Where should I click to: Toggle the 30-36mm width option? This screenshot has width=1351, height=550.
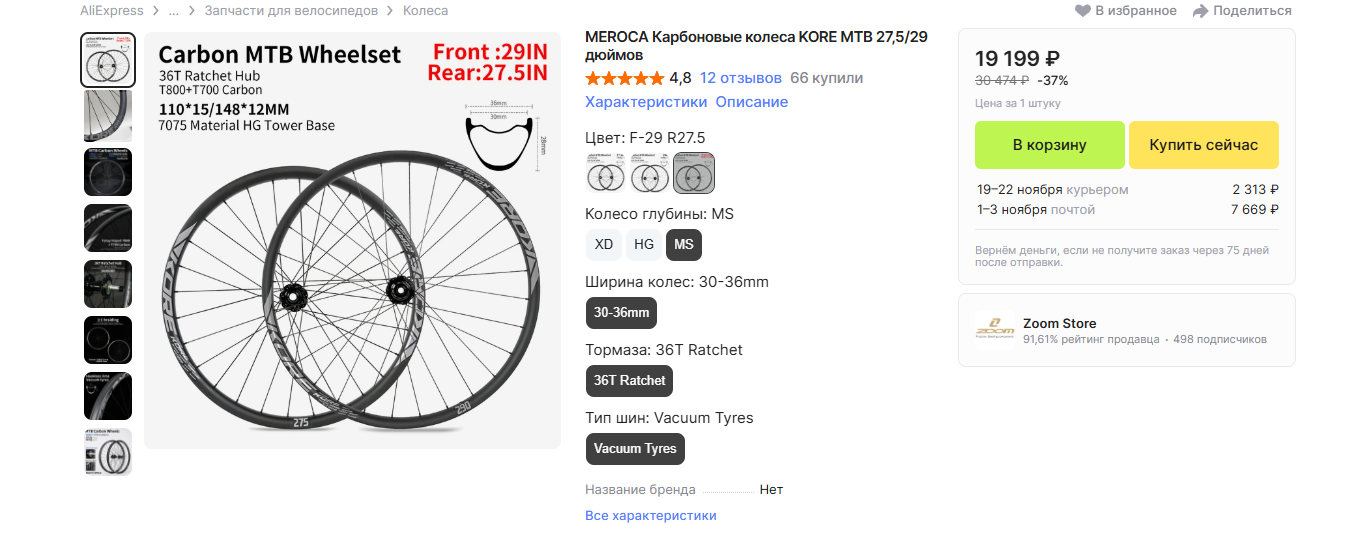[x=621, y=312]
